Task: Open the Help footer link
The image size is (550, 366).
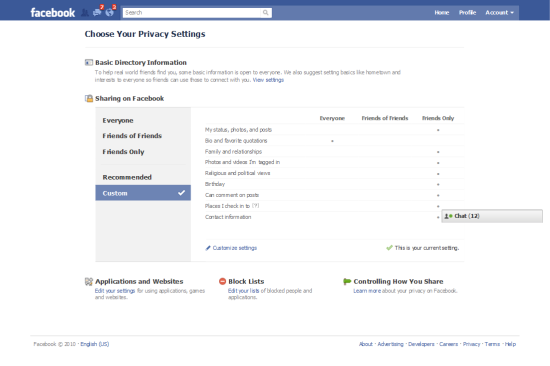Action: [x=510, y=344]
